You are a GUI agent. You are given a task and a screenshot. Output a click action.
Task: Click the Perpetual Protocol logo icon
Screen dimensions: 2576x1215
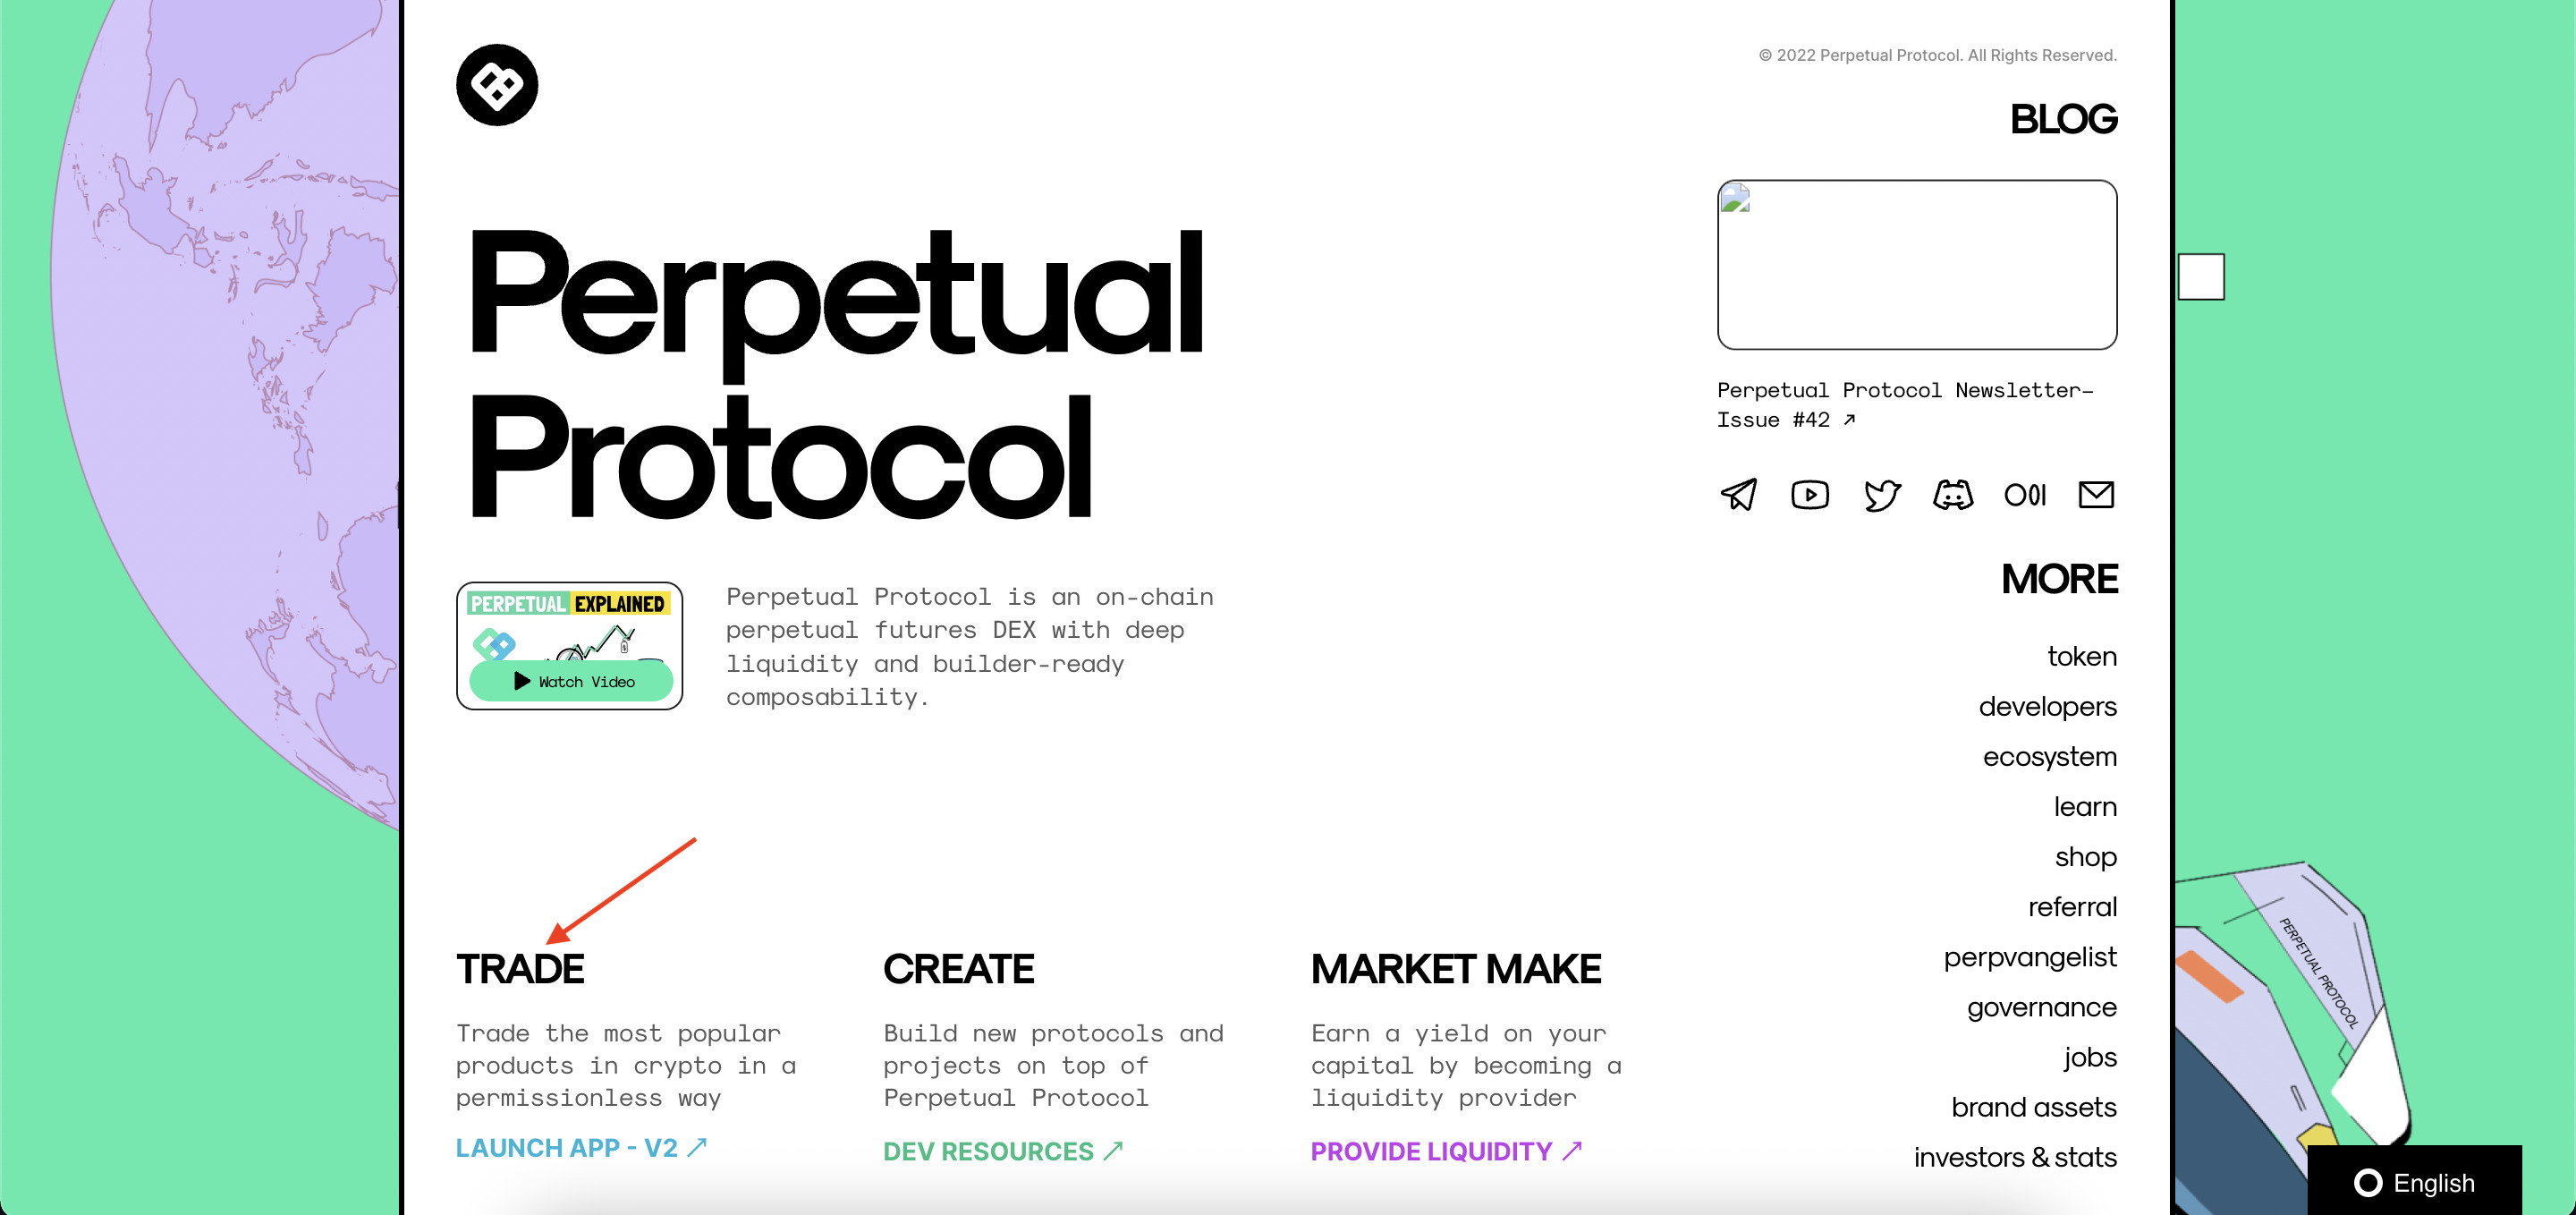(496, 86)
